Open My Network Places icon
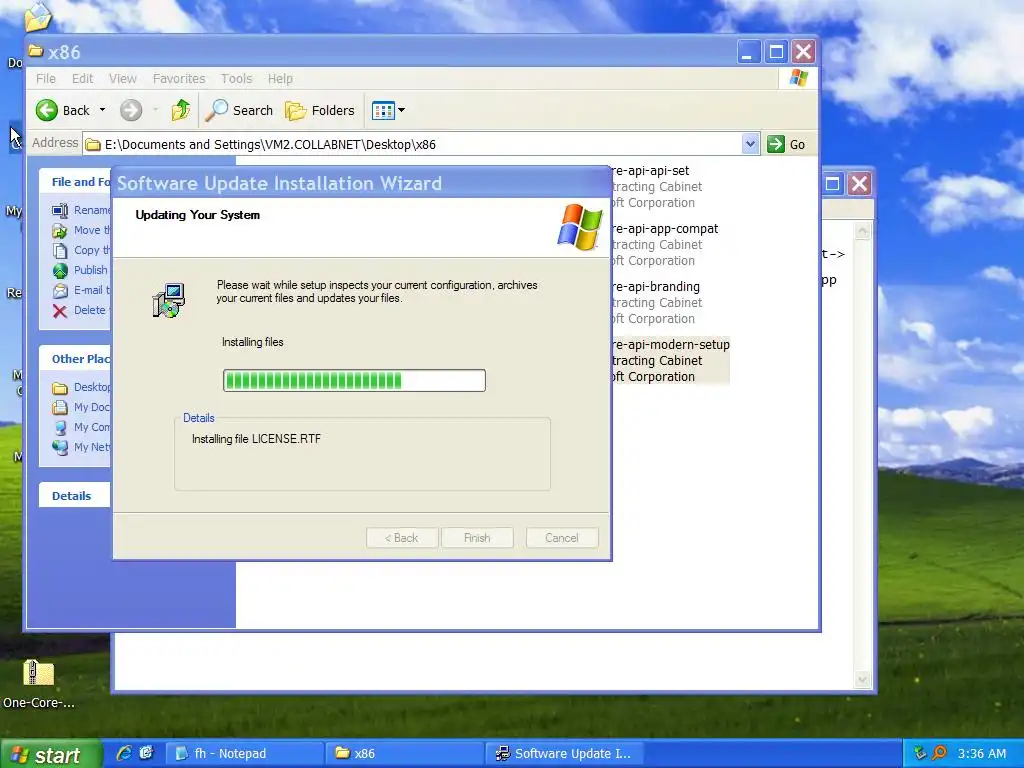Viewport: 1024px width, 768px height. coord(60,447)
